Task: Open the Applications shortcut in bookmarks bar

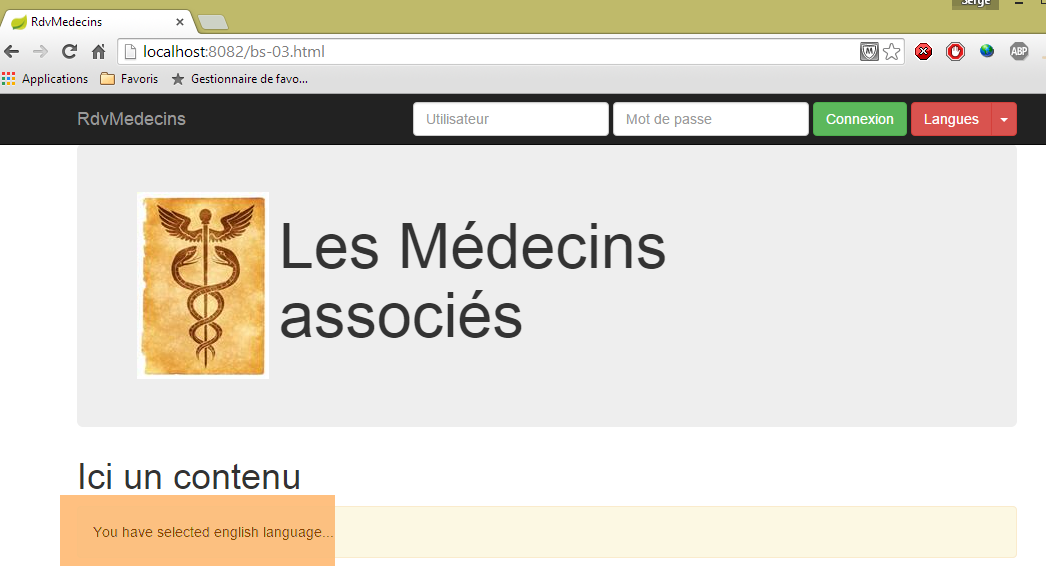Action: pos(45,79)
